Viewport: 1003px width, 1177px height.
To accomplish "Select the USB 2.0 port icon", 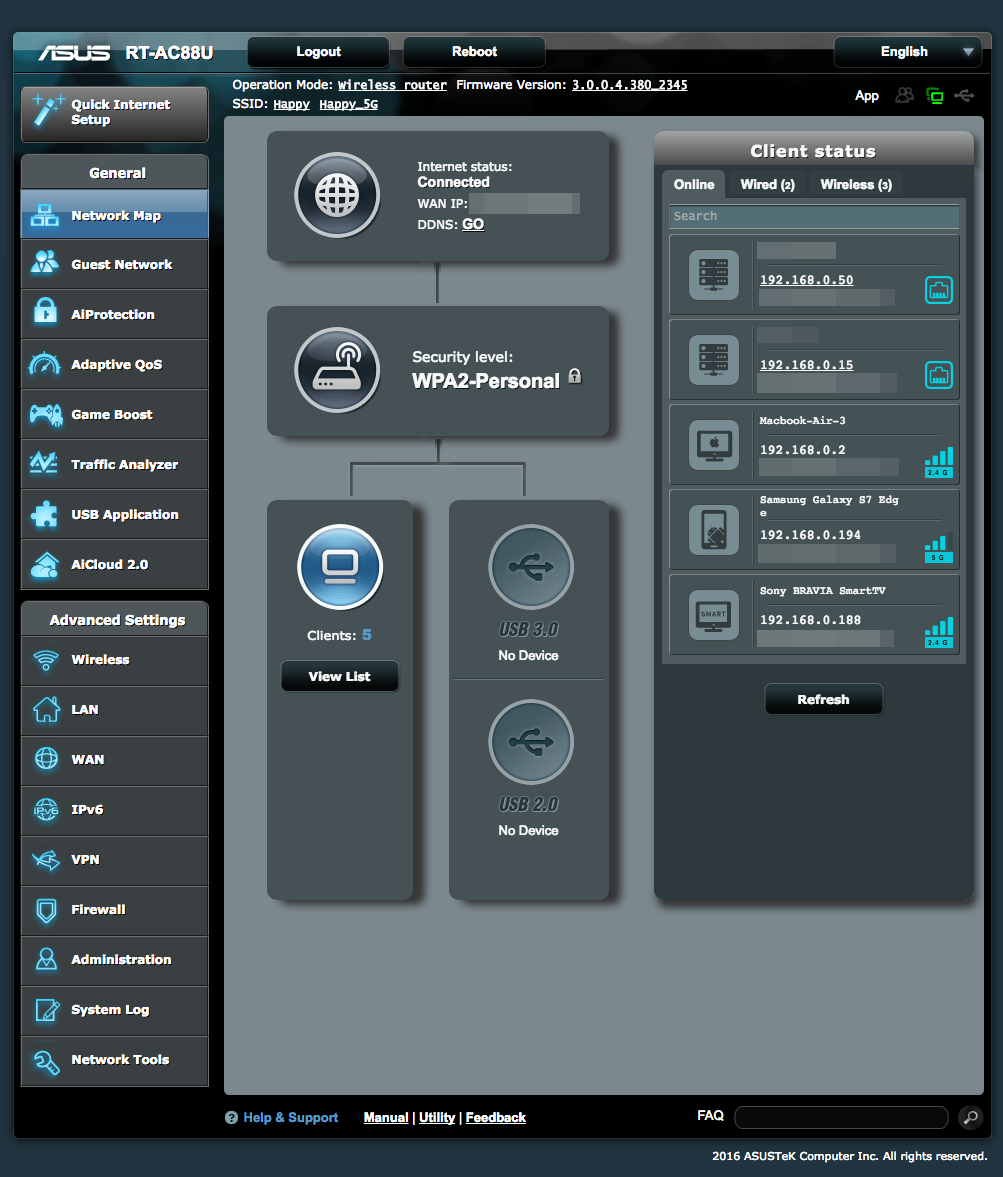I will pos(530,742).
